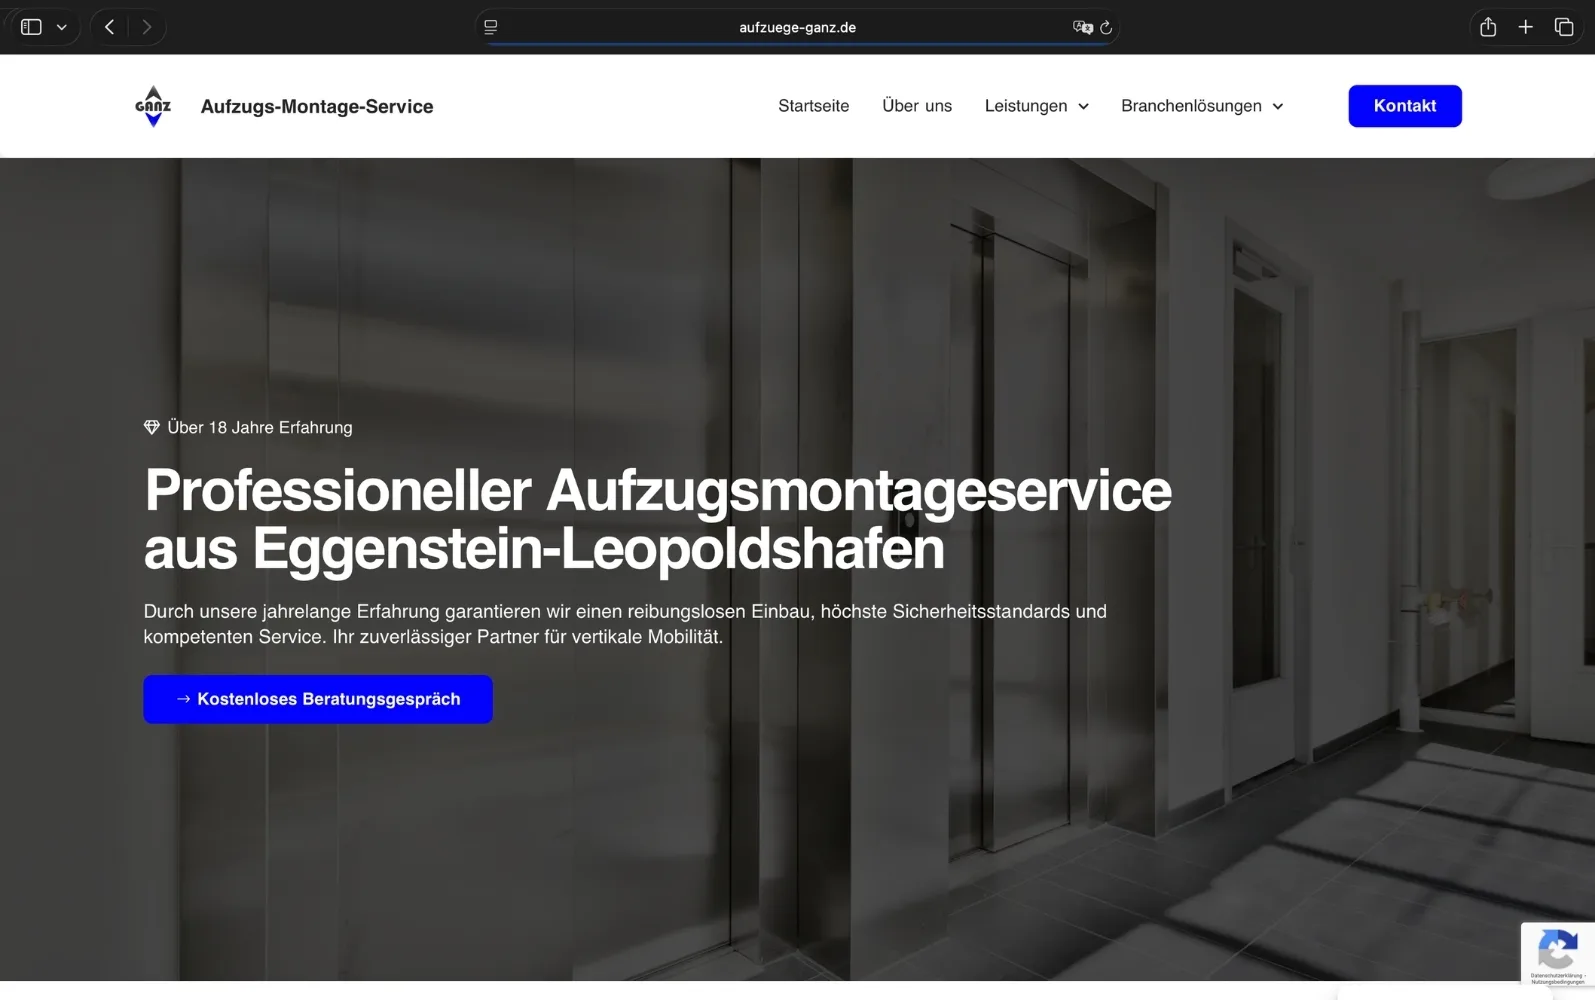1595x1000 pixels.
Task: Open the Branchenlösungen menu item
Action: coord(1191,106)
